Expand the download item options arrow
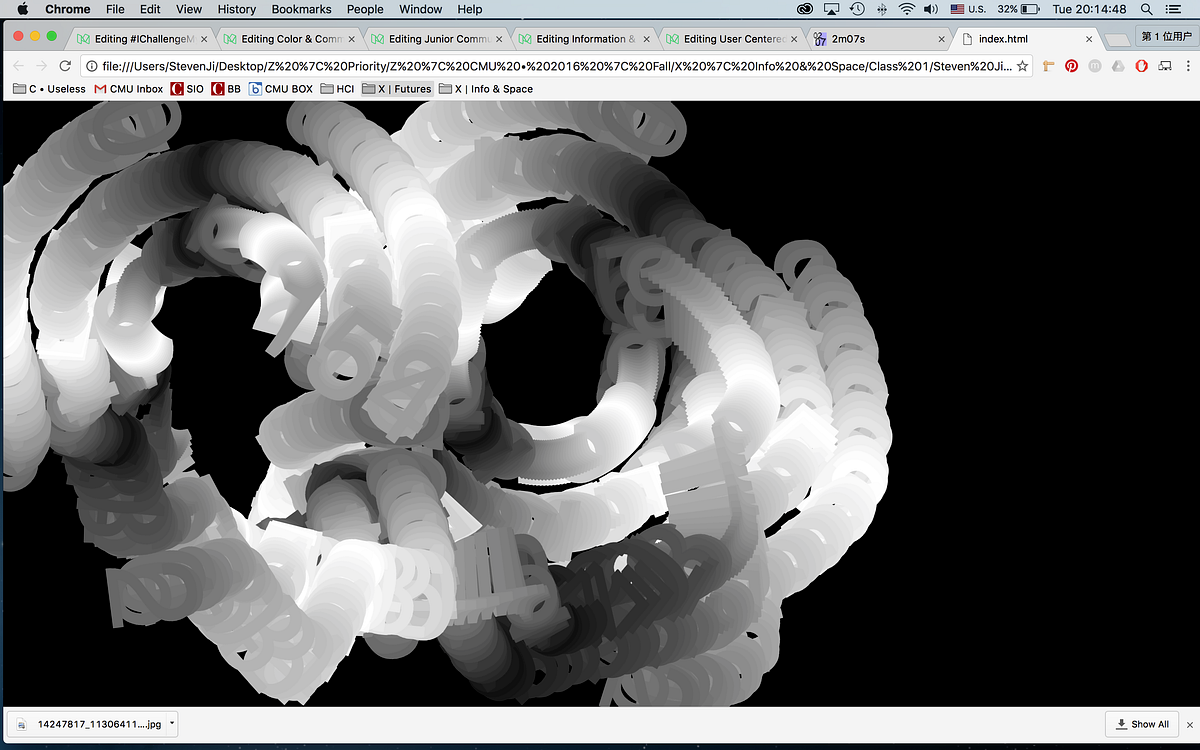This screenshot has width=1200, height=750. coord(172,724)
